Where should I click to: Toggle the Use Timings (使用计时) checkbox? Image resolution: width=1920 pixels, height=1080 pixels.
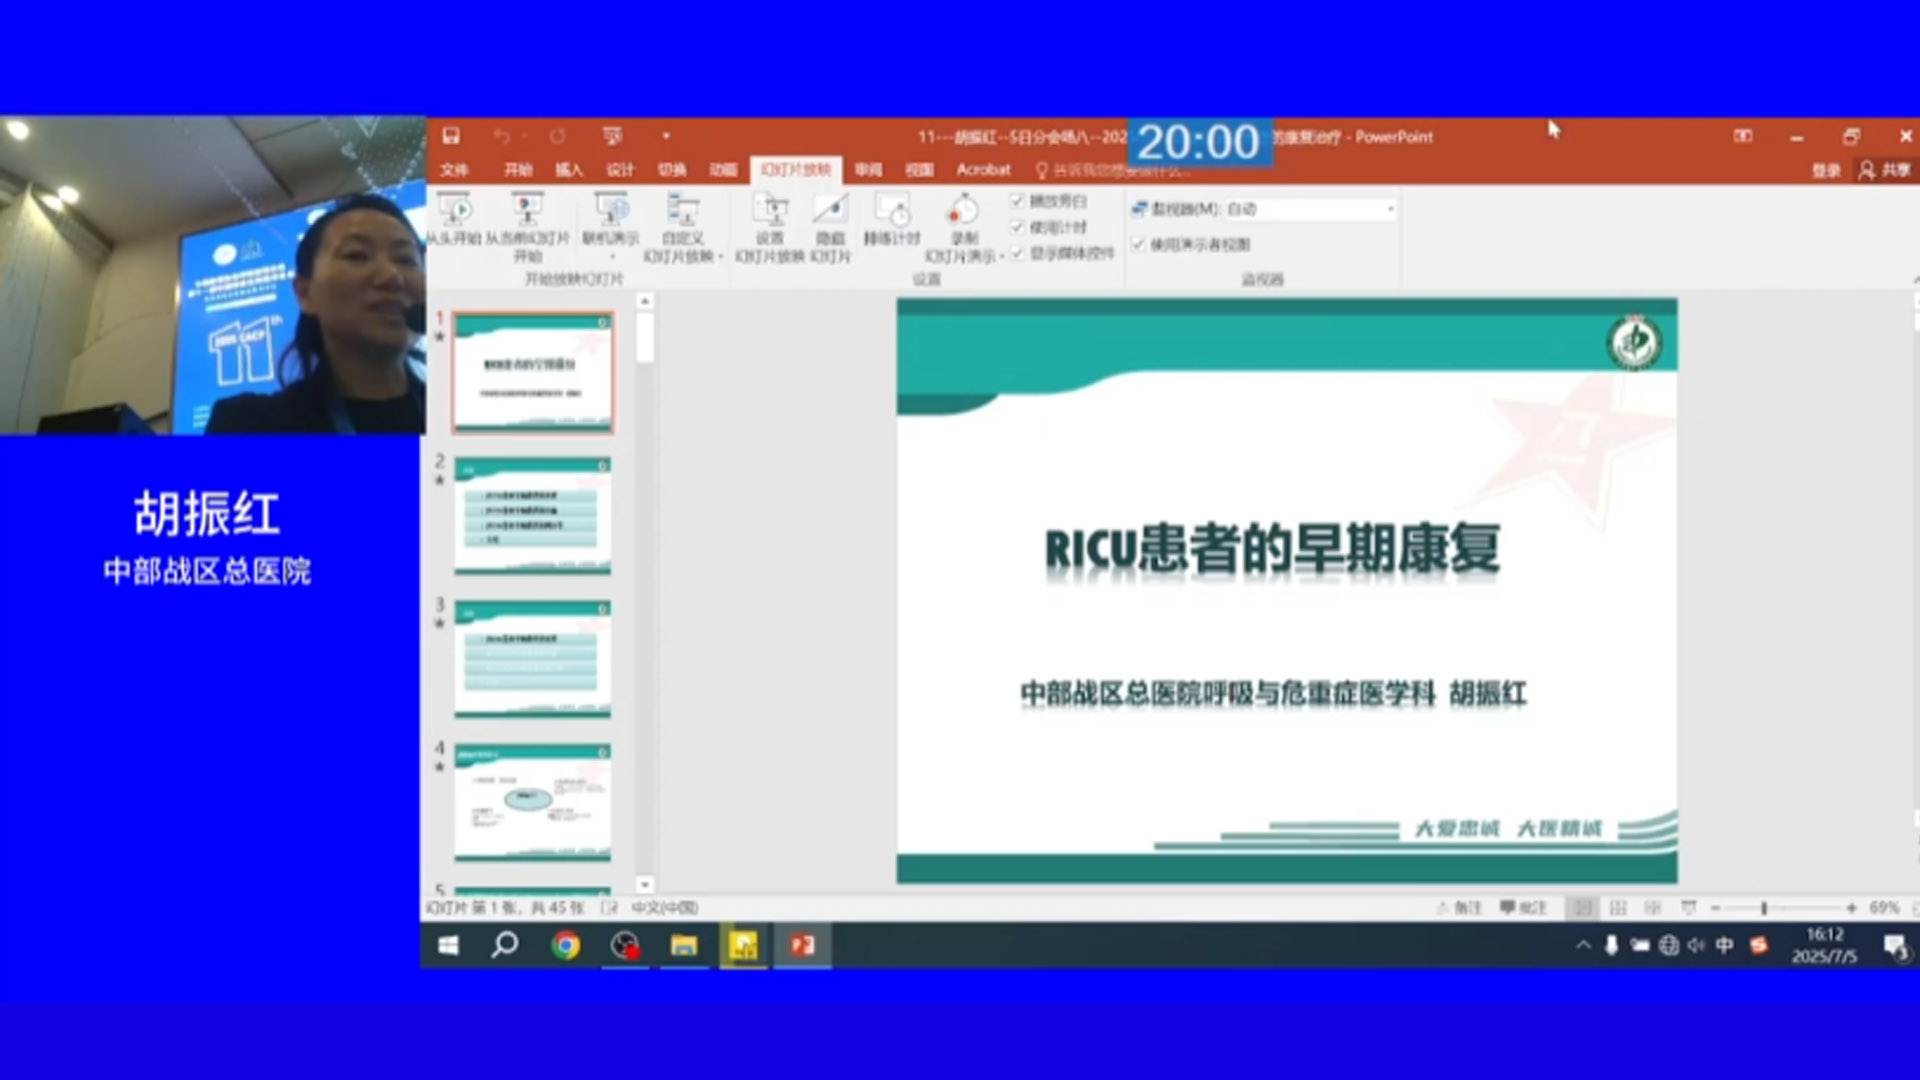coord(1018,227)
